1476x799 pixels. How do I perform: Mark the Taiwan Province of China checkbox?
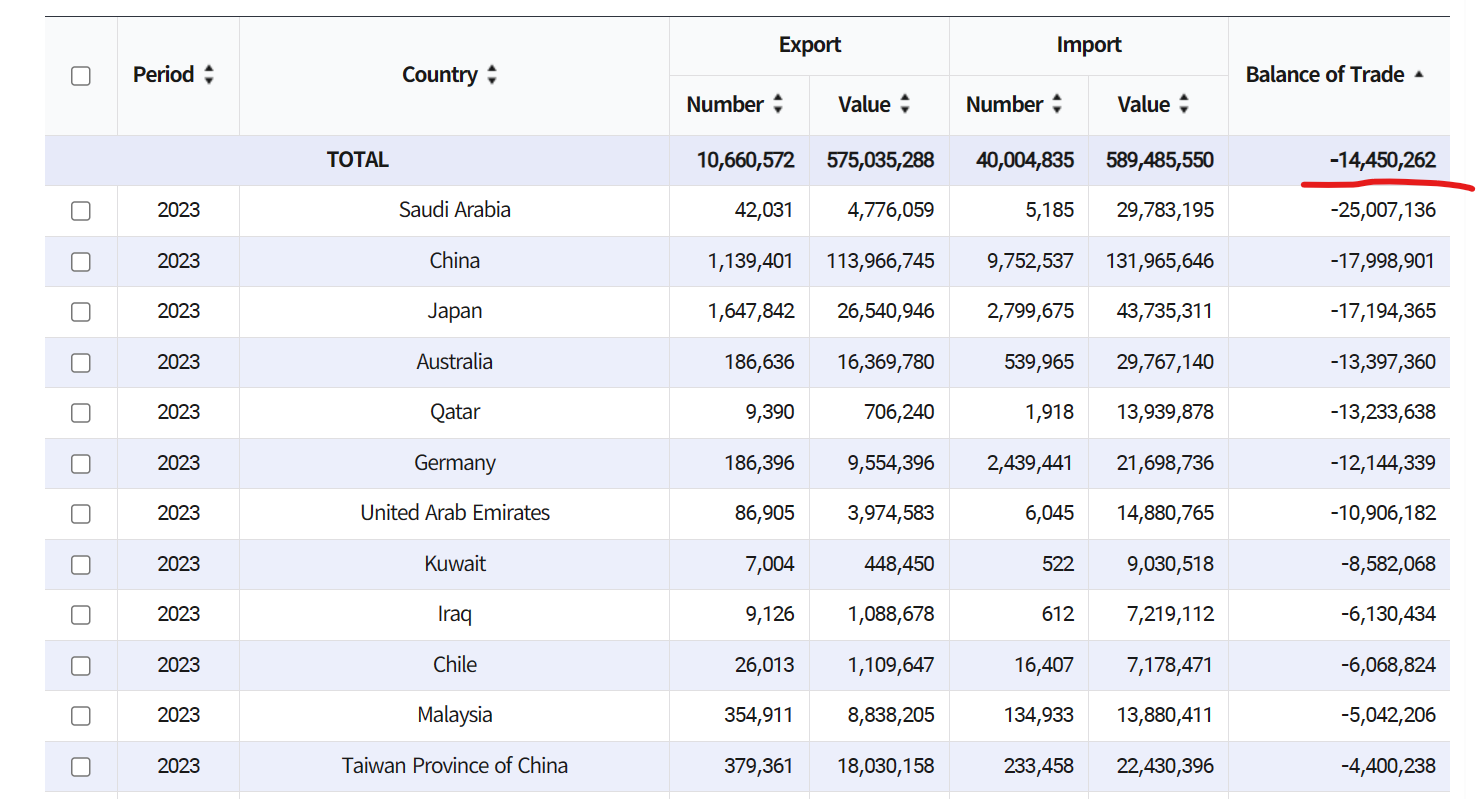coord(81,767)
